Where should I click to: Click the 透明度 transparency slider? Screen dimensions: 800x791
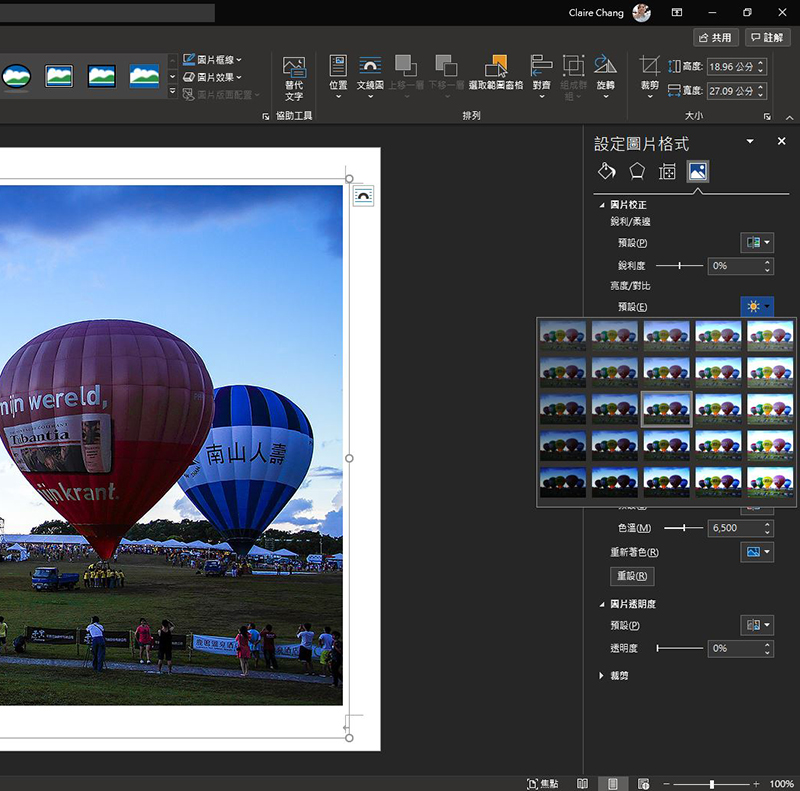680,649
